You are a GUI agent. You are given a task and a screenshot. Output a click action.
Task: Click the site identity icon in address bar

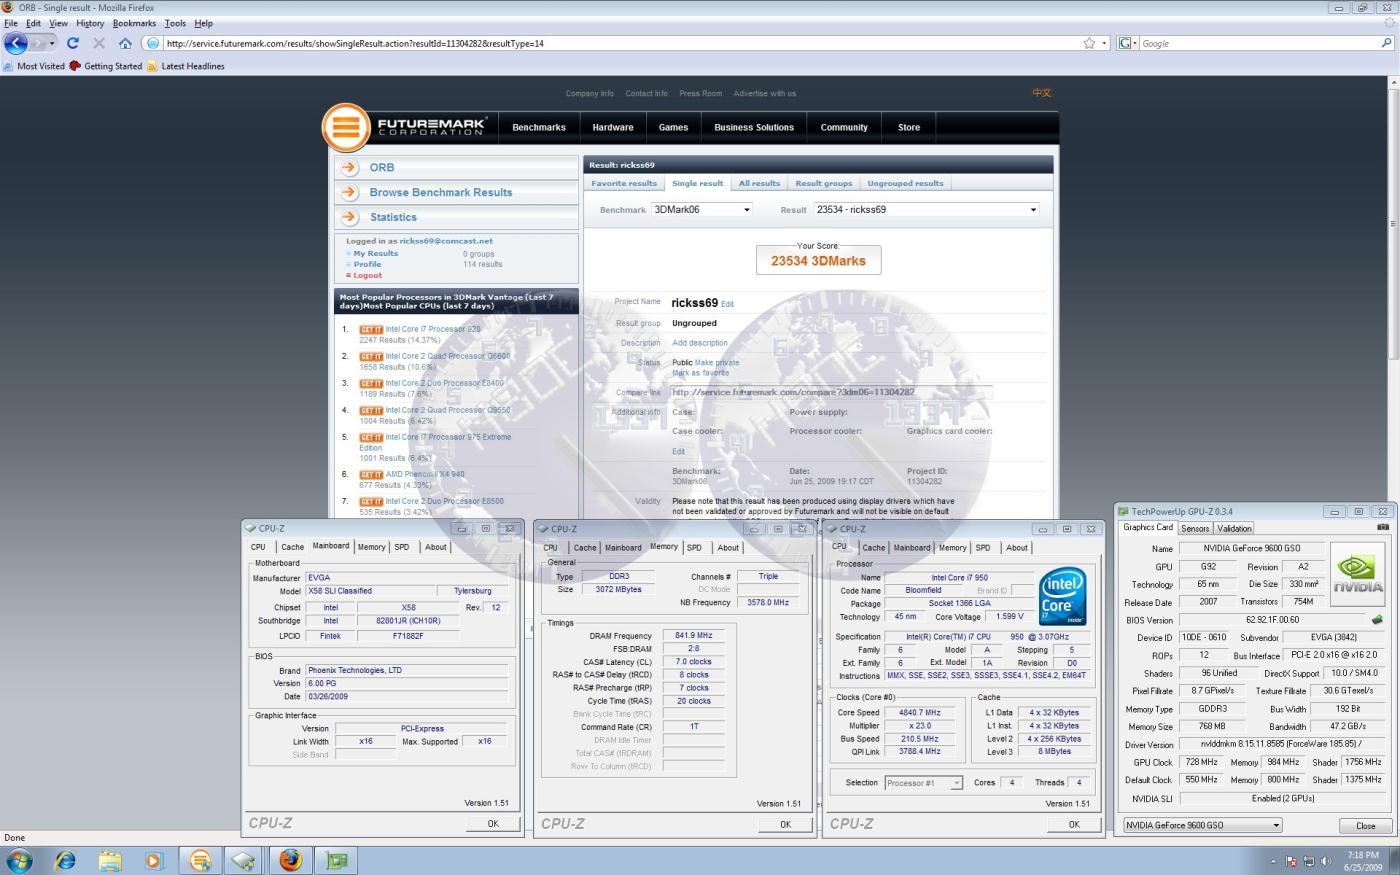[x=153, y=43]
